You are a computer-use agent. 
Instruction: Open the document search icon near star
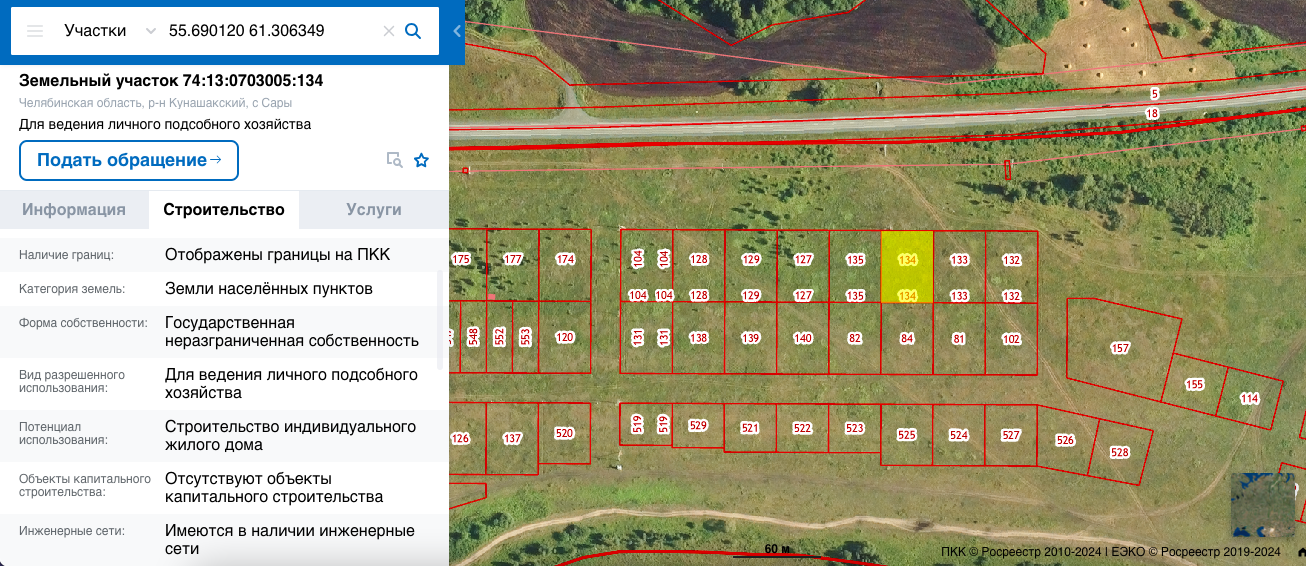coord(395,160)
